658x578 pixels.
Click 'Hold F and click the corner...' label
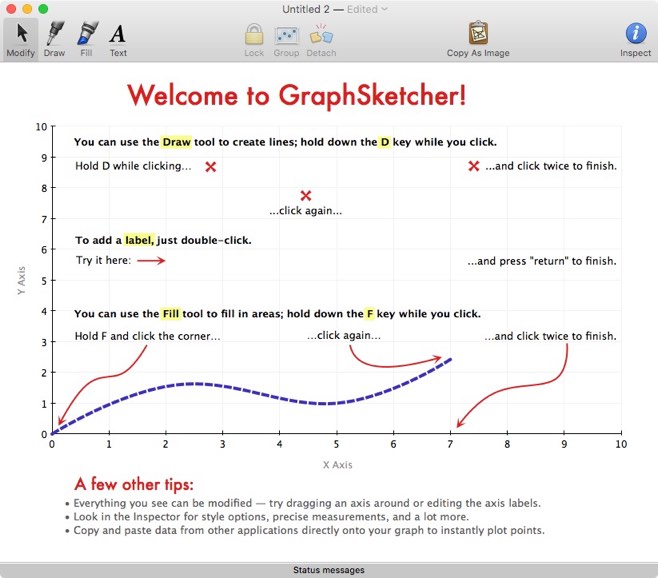[x=147, y=336]
